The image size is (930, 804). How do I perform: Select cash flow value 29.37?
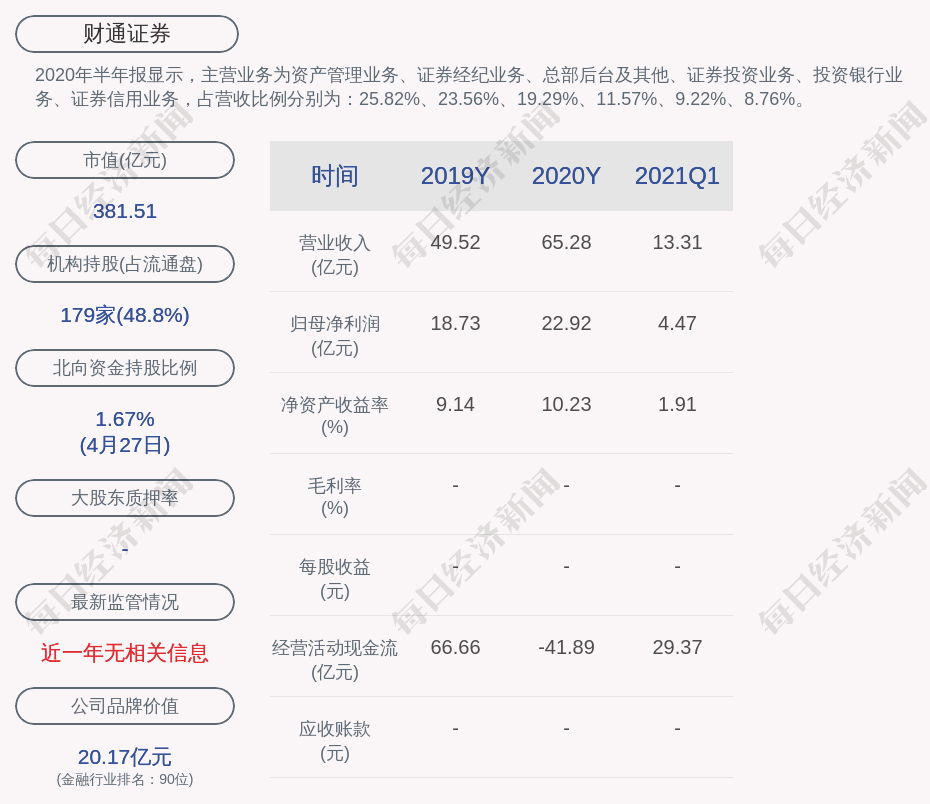[677, 647]
